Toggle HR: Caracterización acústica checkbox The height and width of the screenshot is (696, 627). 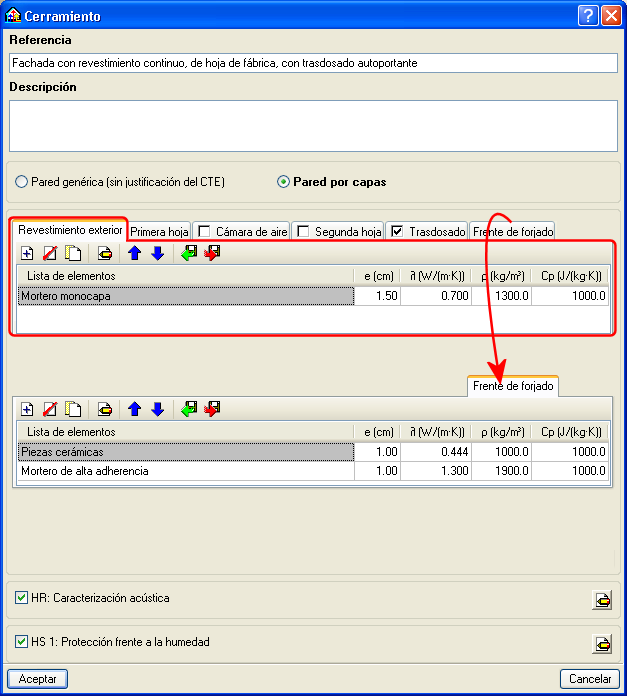(x=21, y=598)
